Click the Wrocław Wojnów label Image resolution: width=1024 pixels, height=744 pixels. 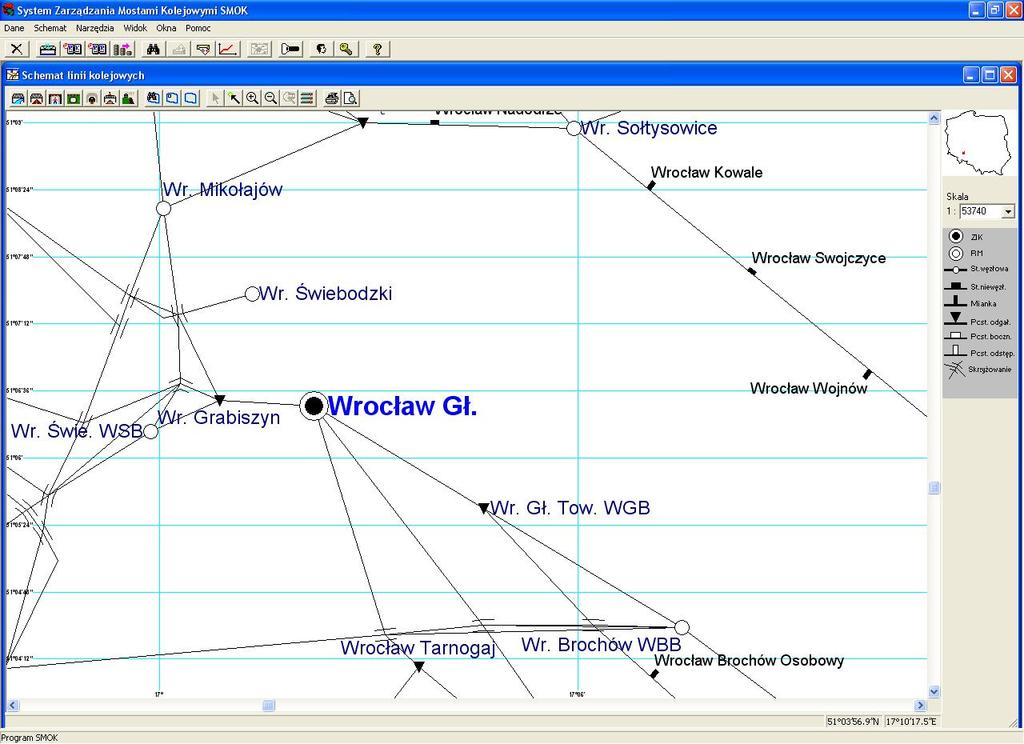[808, 389]
